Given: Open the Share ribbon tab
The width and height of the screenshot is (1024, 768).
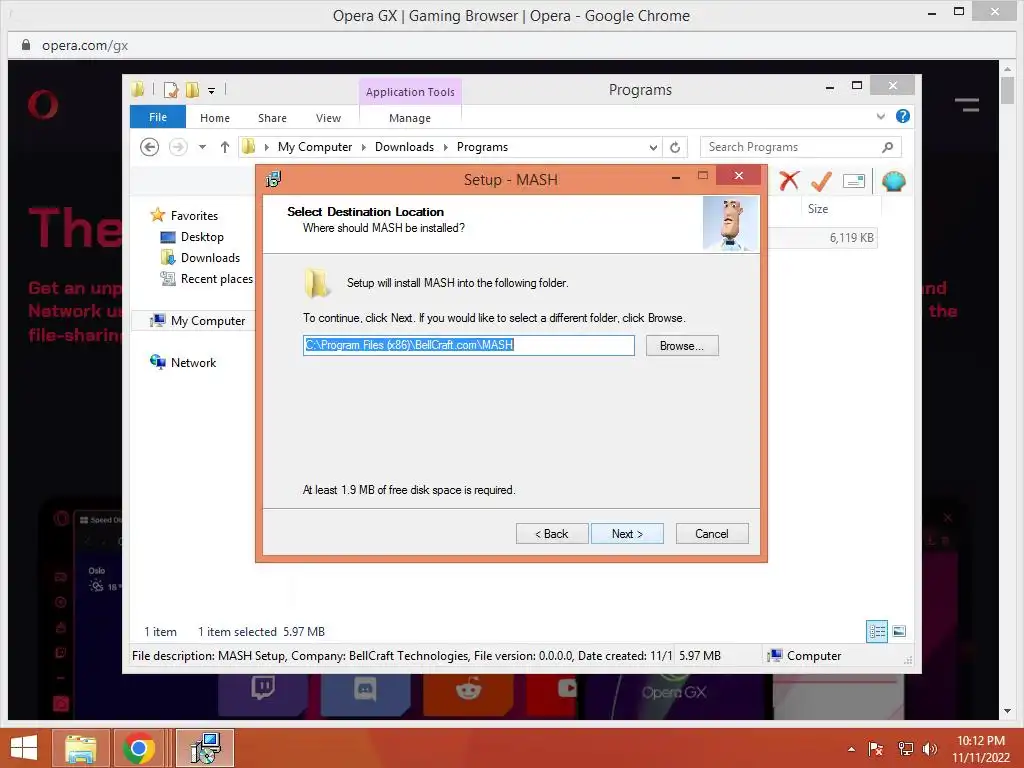Looking at the screenshot, I should [x=272, y=118].
